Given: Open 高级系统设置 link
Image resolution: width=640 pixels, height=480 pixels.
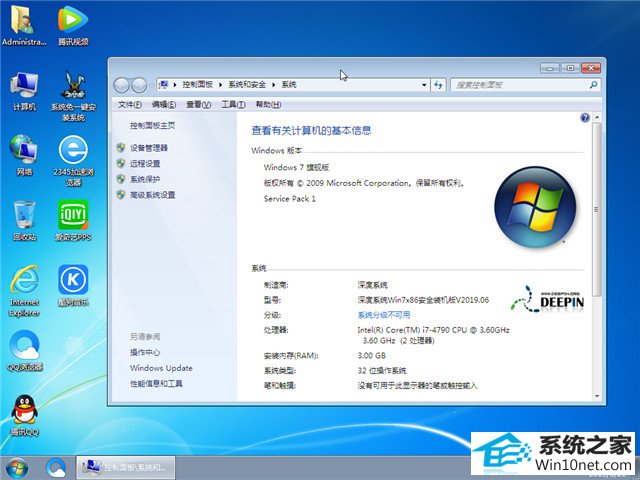Looking at the screenshot, I should [152, 195].
